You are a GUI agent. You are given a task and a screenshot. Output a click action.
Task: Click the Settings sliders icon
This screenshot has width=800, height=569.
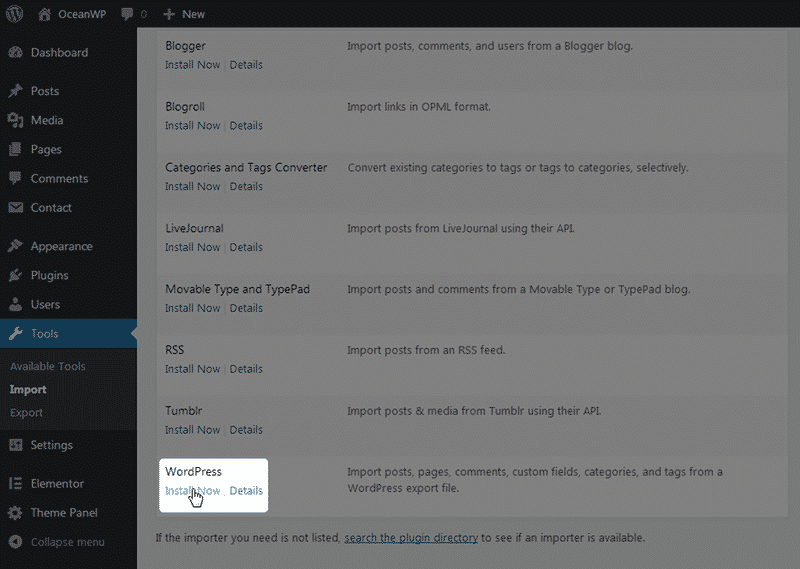pos(15,445)
